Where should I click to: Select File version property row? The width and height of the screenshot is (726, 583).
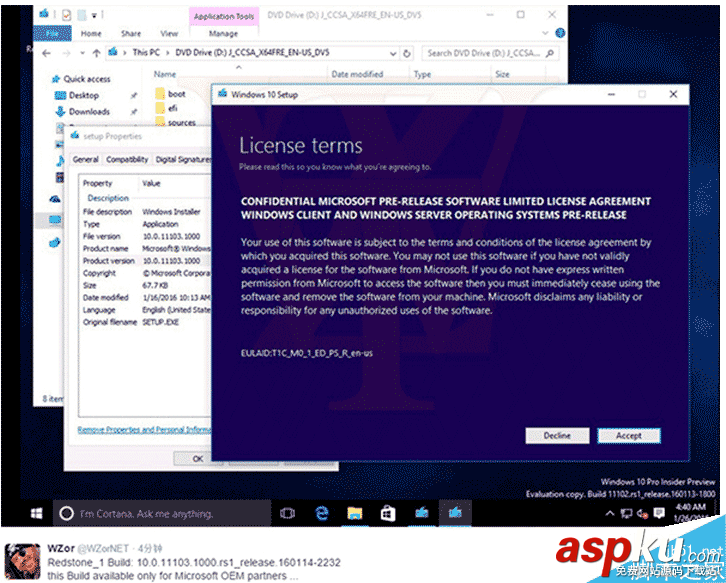coord(145,237)
